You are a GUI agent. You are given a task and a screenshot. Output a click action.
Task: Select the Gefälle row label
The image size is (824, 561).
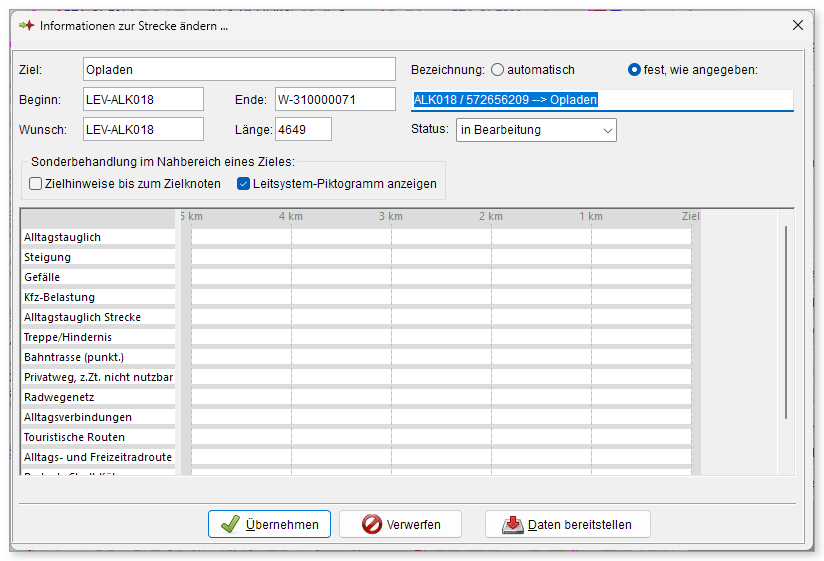[x=97, y=277]
